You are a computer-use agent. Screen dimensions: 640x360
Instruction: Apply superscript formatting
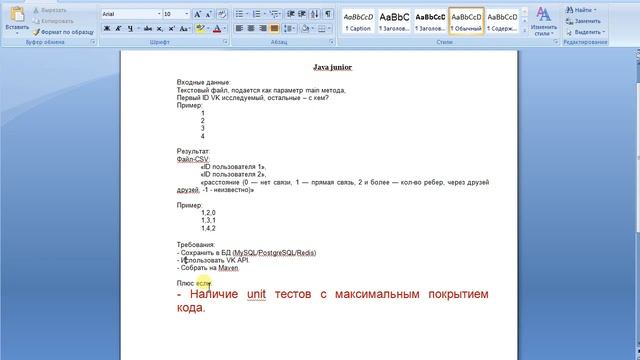click(171, 29)
